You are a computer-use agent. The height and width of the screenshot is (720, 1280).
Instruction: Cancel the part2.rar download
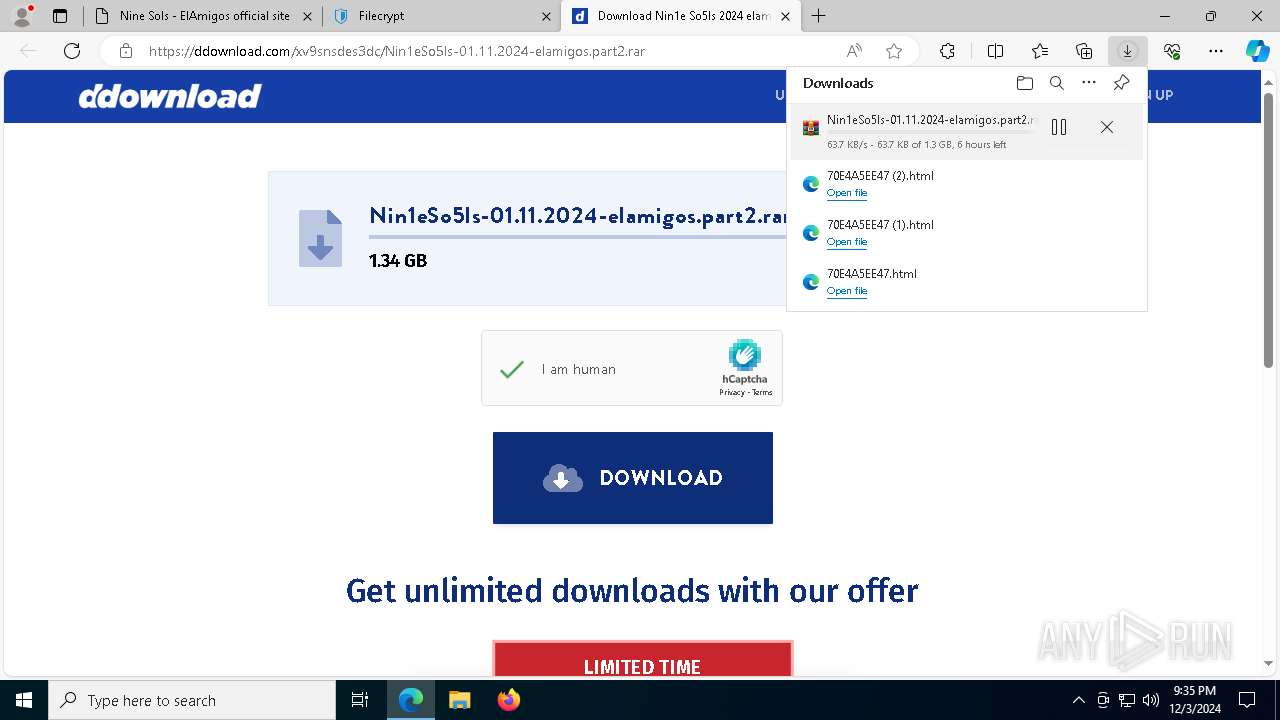(1107, 127)
